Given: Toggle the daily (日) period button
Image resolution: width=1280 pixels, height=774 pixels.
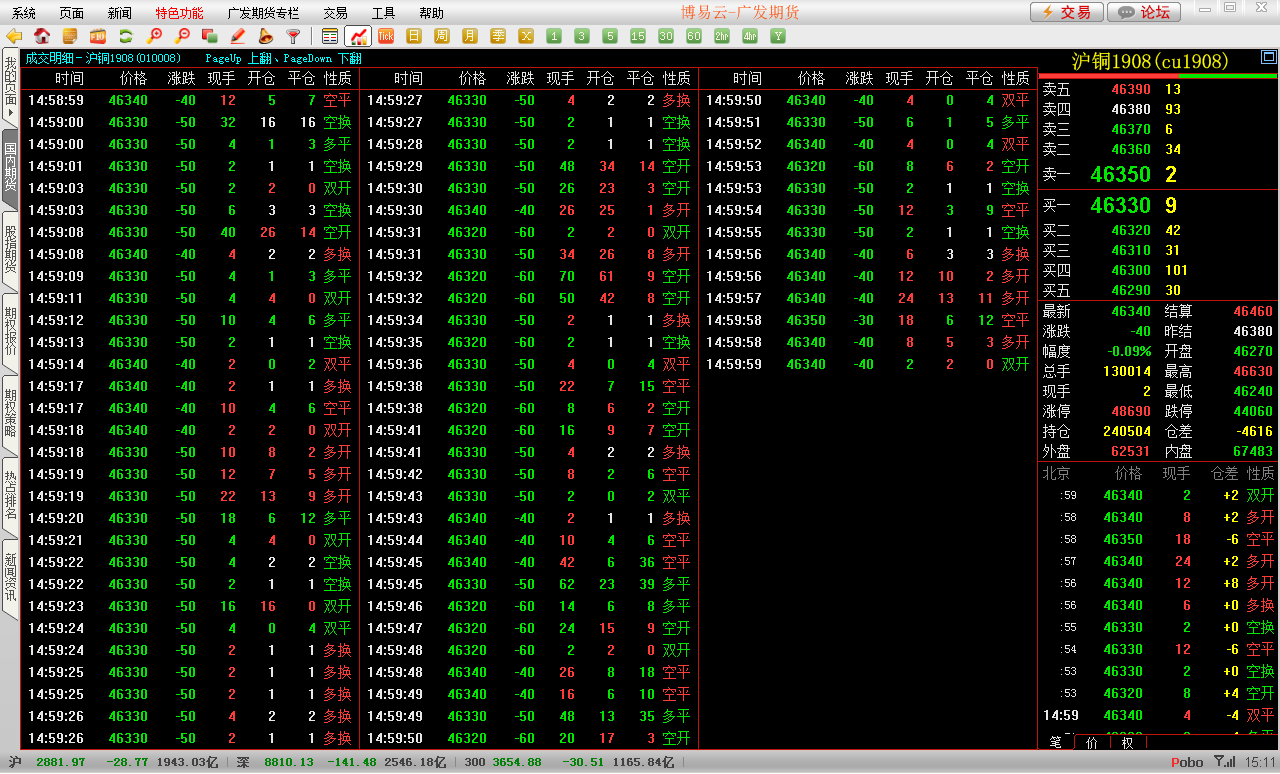Looking at the screenshot, I should tap(414, 36).
